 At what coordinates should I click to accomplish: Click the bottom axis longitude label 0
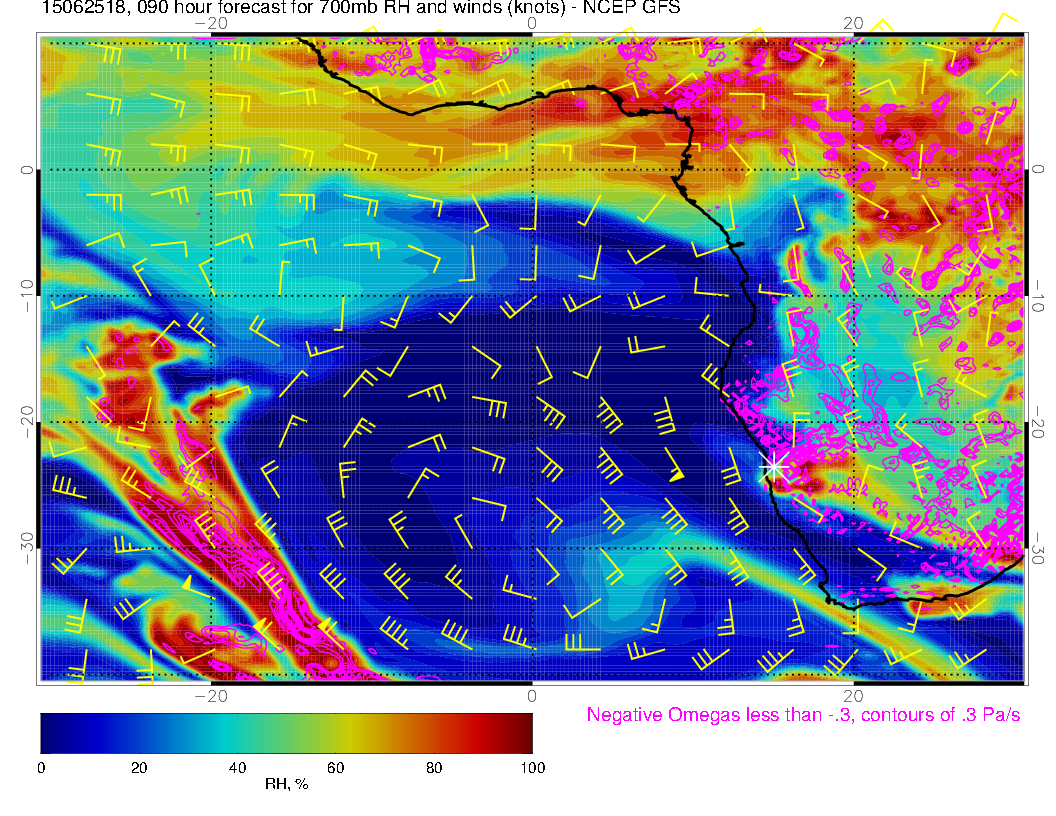click(532, 695)
